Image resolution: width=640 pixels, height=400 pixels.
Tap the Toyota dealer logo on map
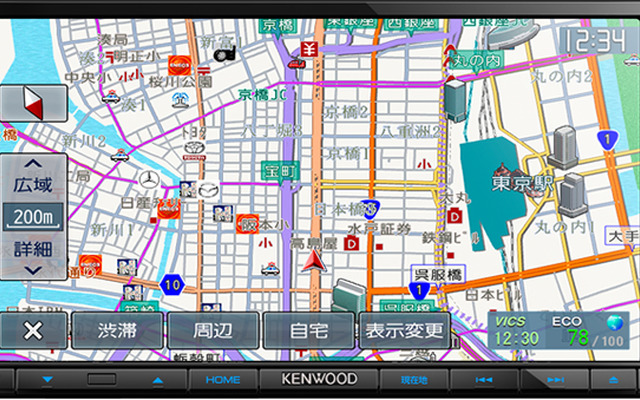point(194,151)
